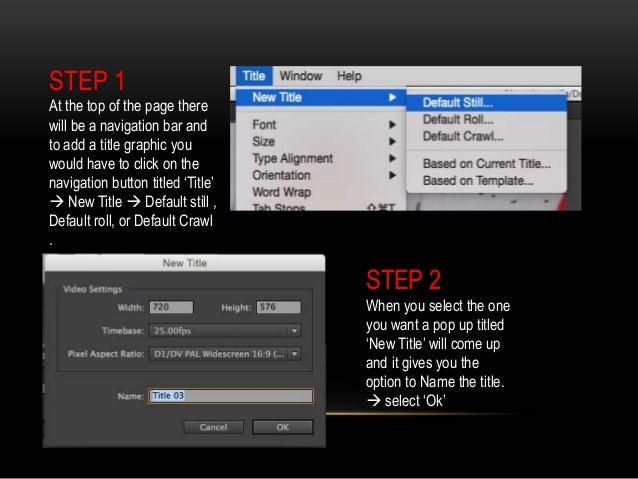The image size is (638, 479).
Task: Click the Cancel button in New Title dialog
Action: [x=214, y=427]
